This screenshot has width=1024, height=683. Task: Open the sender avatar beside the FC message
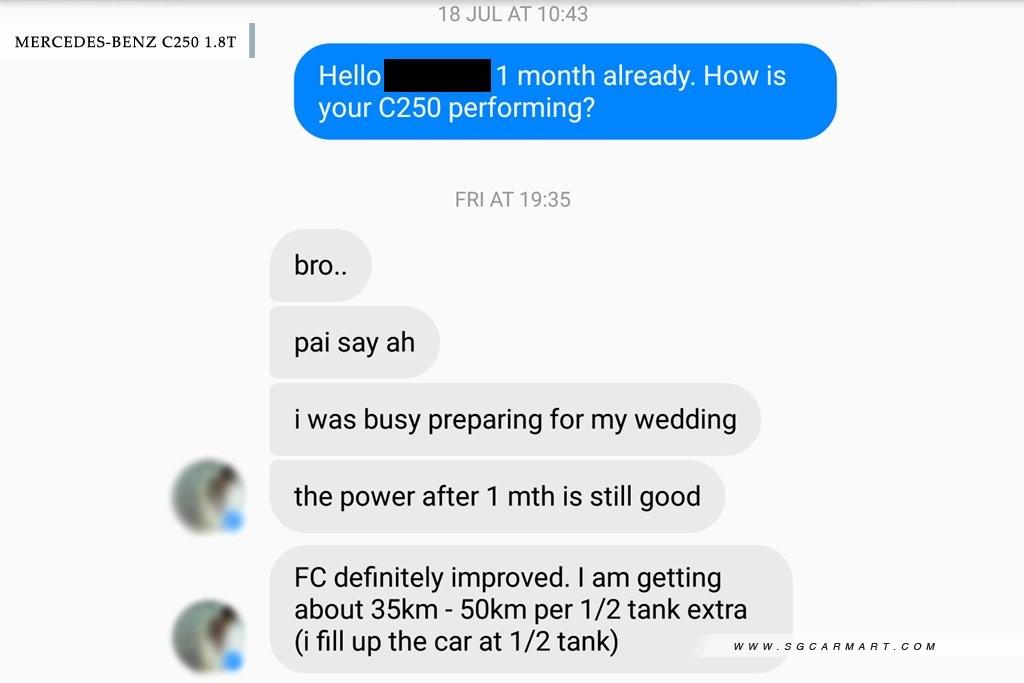[x=208, y=637]
